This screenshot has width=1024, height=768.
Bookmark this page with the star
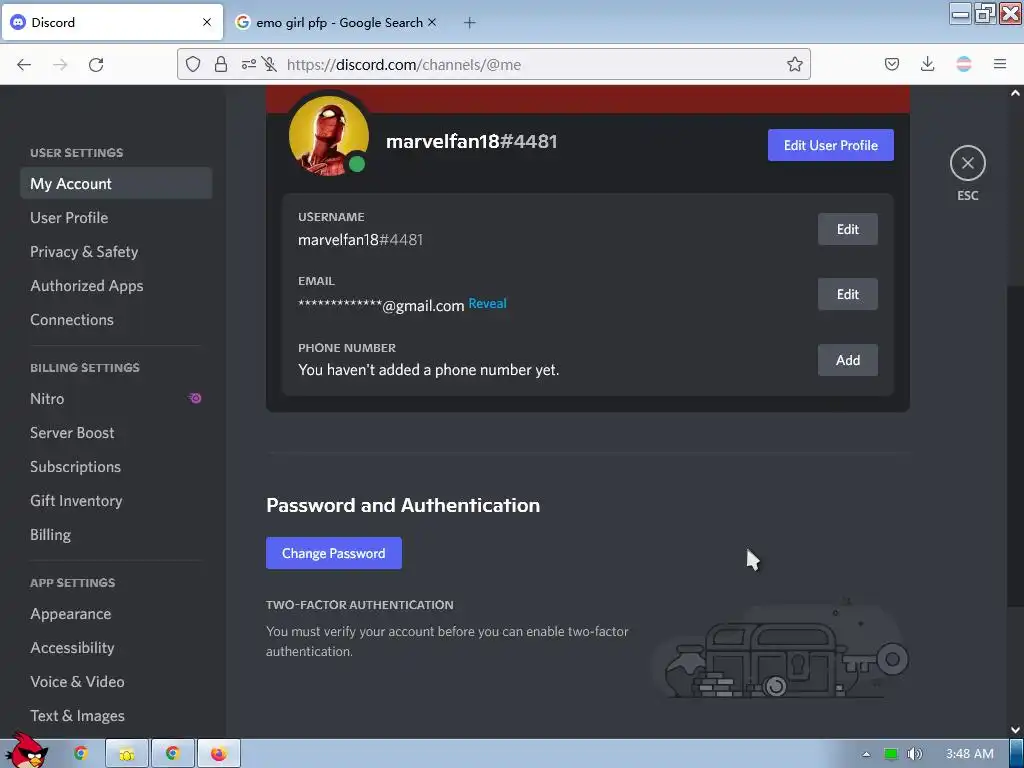point(795,64)
